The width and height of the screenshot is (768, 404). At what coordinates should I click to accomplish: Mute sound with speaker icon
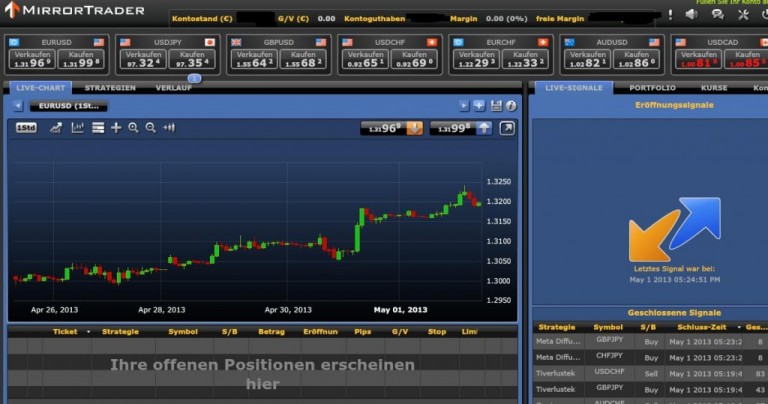(x=691, y=15)
